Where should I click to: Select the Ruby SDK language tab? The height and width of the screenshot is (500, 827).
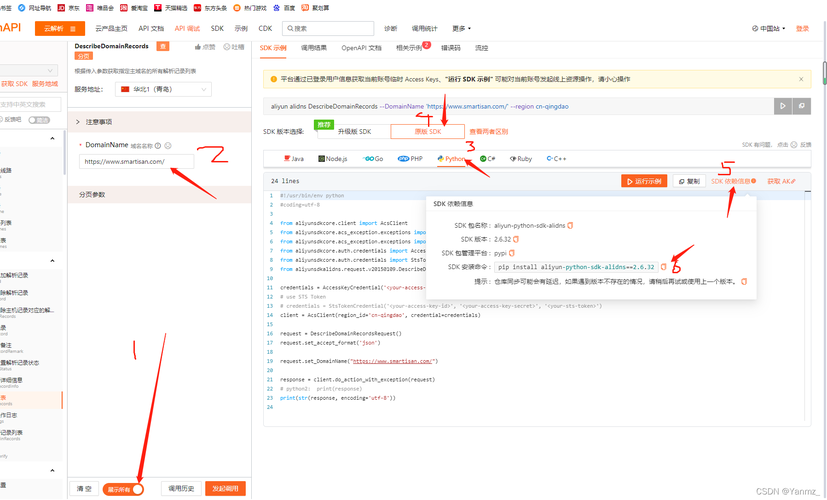point(521,158)
